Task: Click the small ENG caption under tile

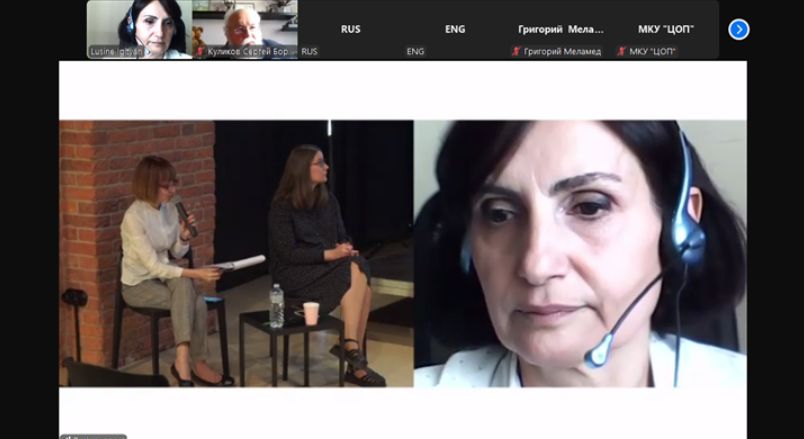Action: coord(415,51)
